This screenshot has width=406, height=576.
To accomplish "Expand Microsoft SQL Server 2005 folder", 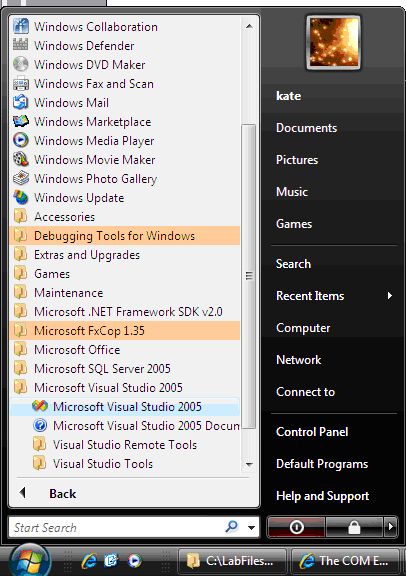I will click(125, 368).
